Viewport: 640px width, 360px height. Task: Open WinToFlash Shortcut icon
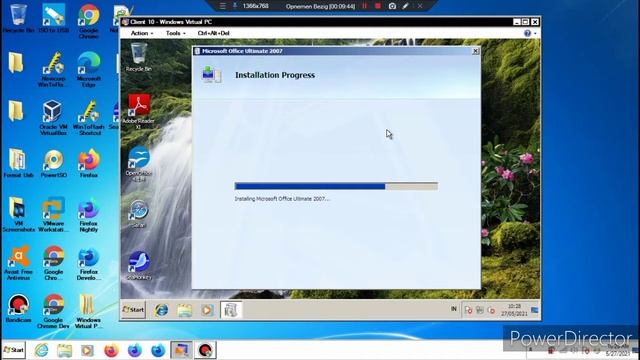[89, 118]
